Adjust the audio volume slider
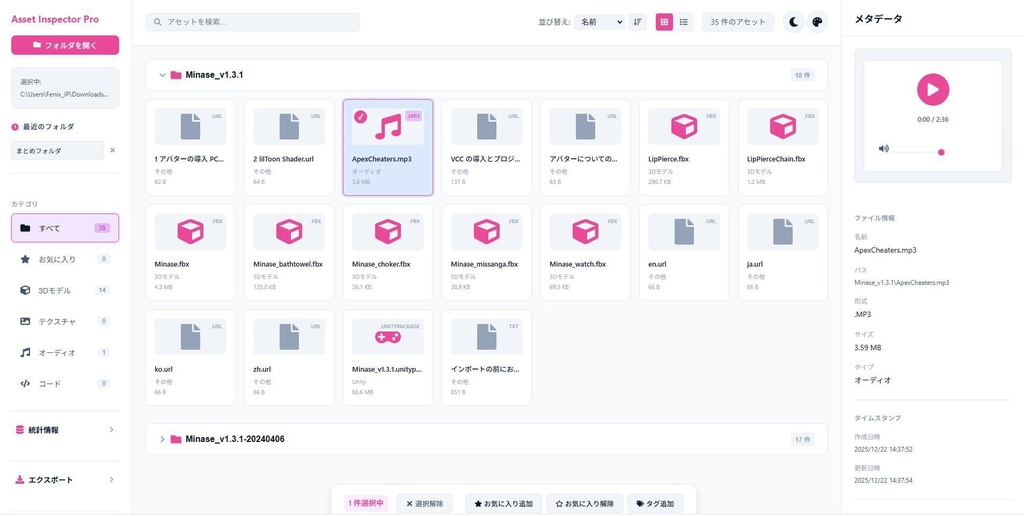 tap(918, 152)
